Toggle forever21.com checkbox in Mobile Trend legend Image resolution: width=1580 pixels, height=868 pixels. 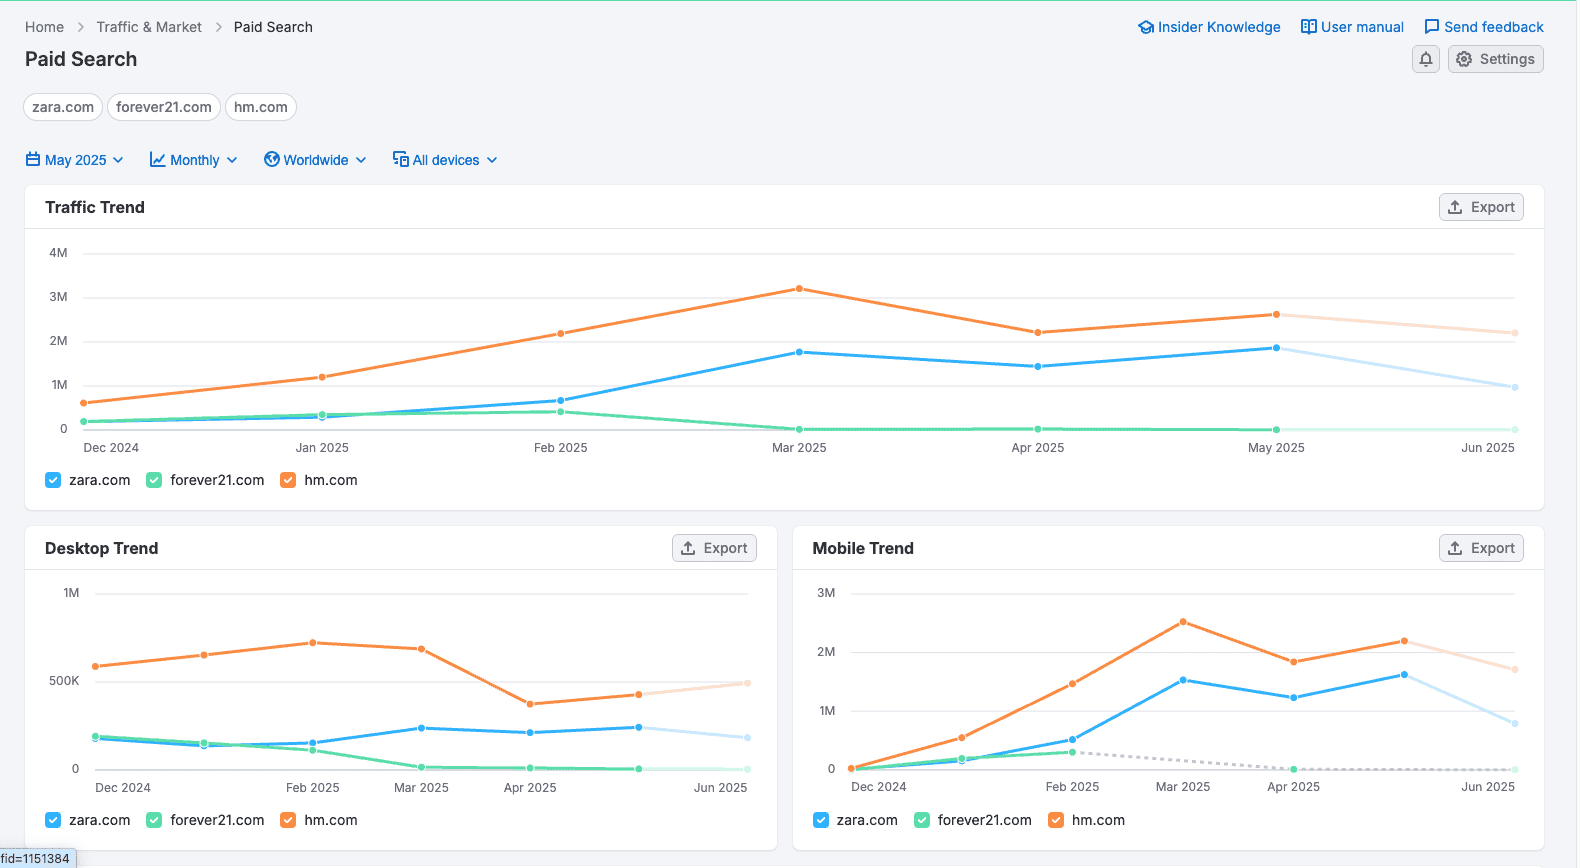click(x=922, y=820)
